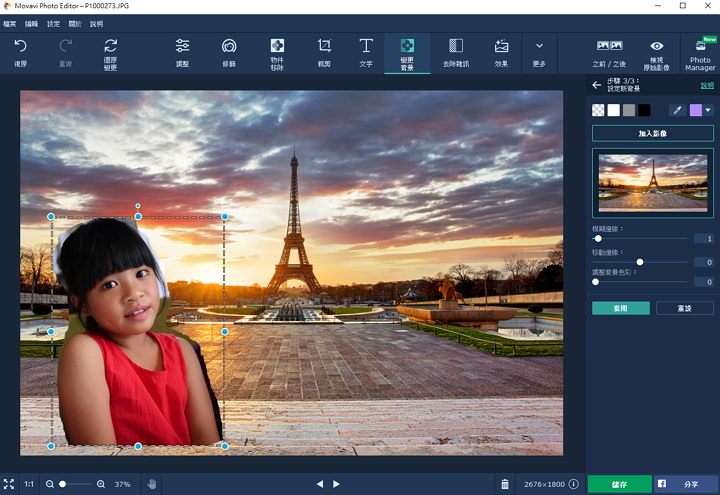Click the blur edges (模糊邊緣) slider

pos(640,238)
